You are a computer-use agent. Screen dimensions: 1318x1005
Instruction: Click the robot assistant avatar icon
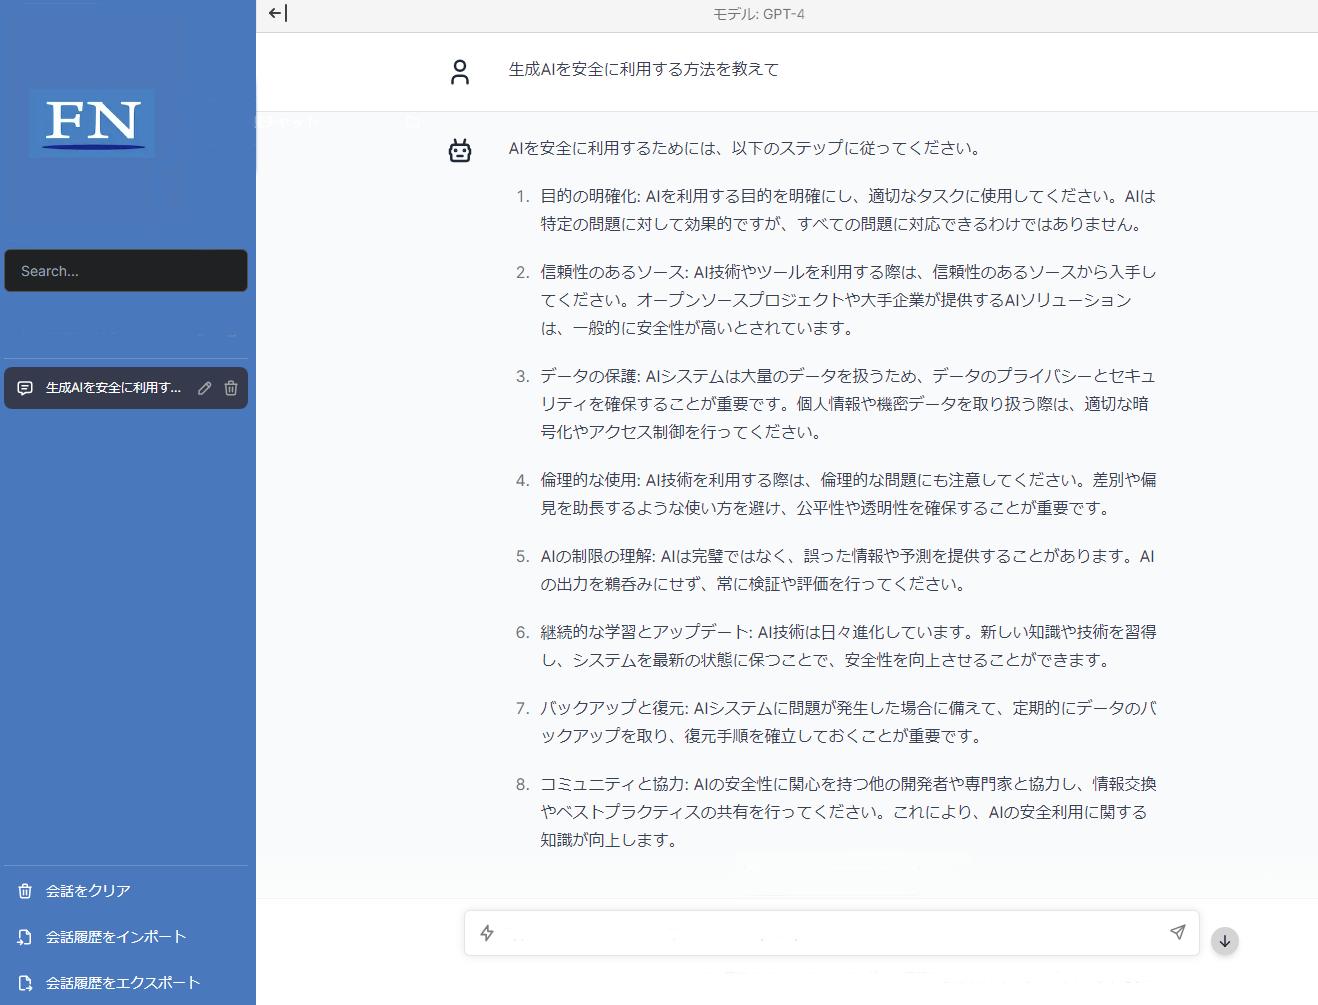(460, 151)
